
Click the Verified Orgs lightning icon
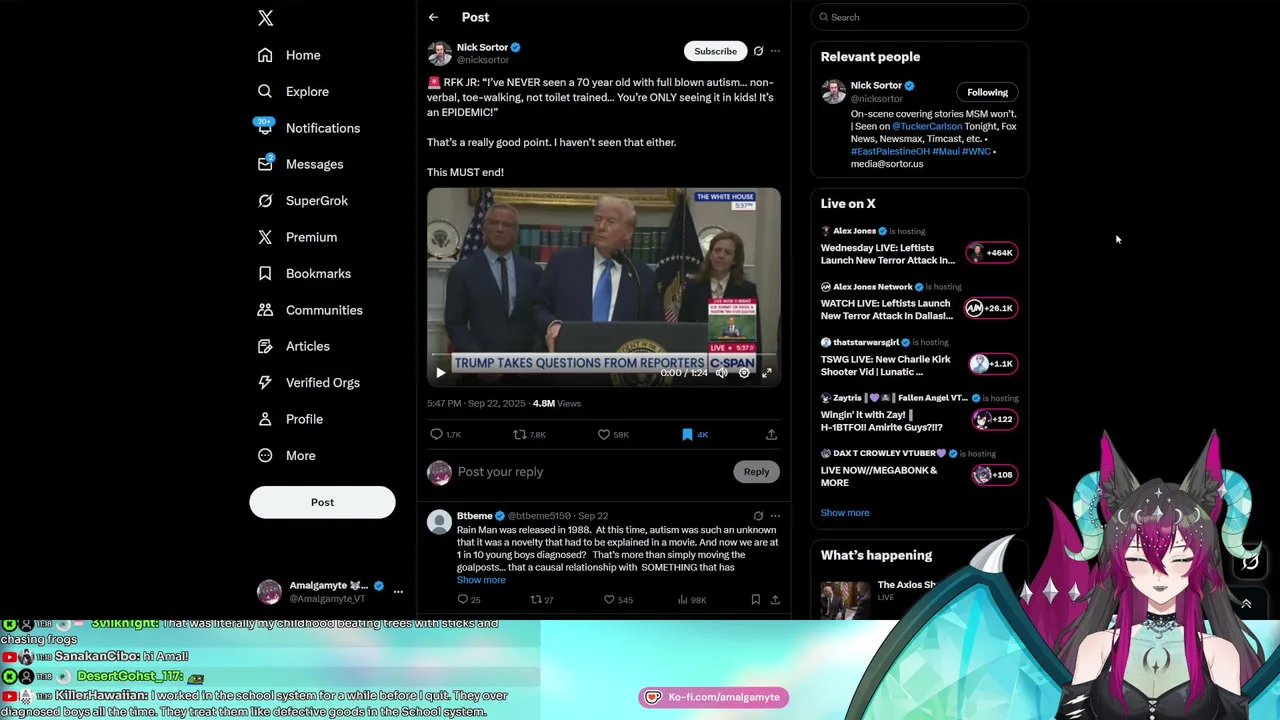265,382
